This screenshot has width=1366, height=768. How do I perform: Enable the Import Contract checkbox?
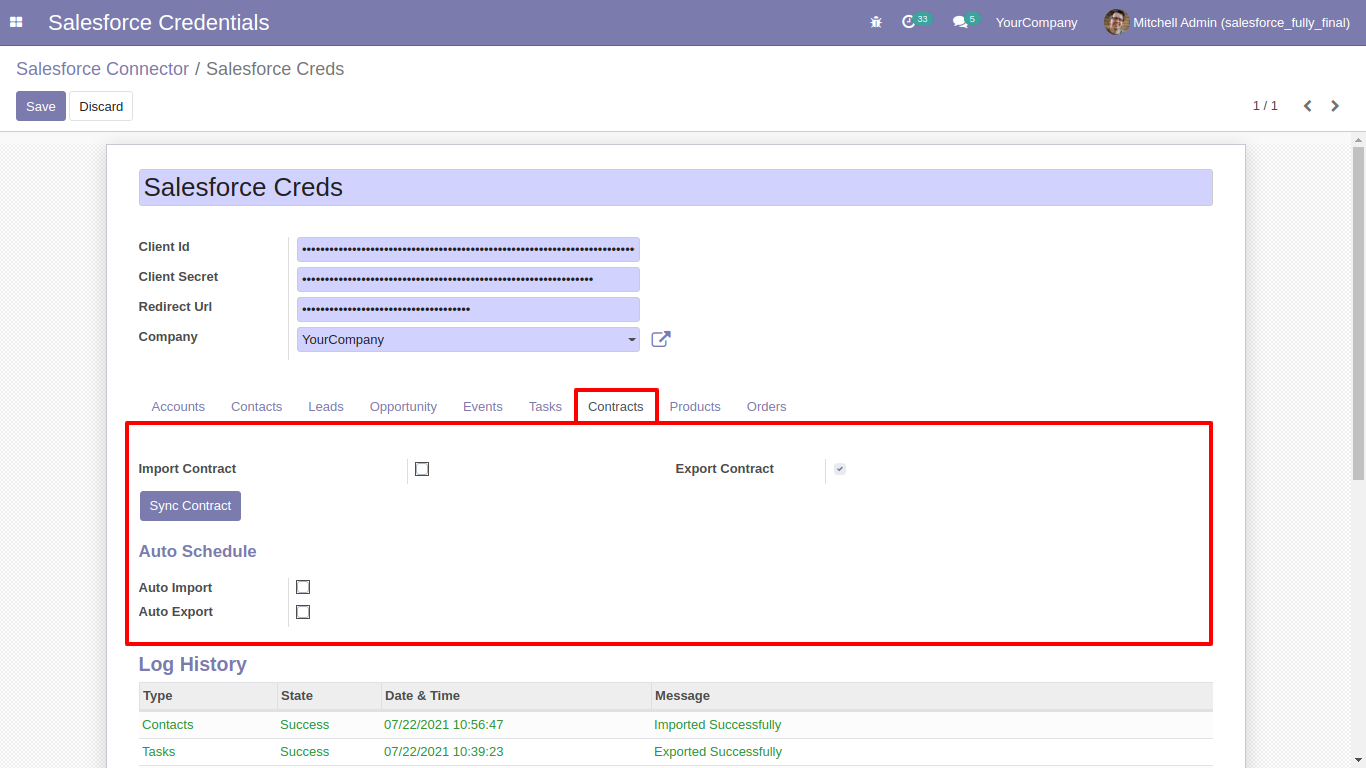[422, 469]
